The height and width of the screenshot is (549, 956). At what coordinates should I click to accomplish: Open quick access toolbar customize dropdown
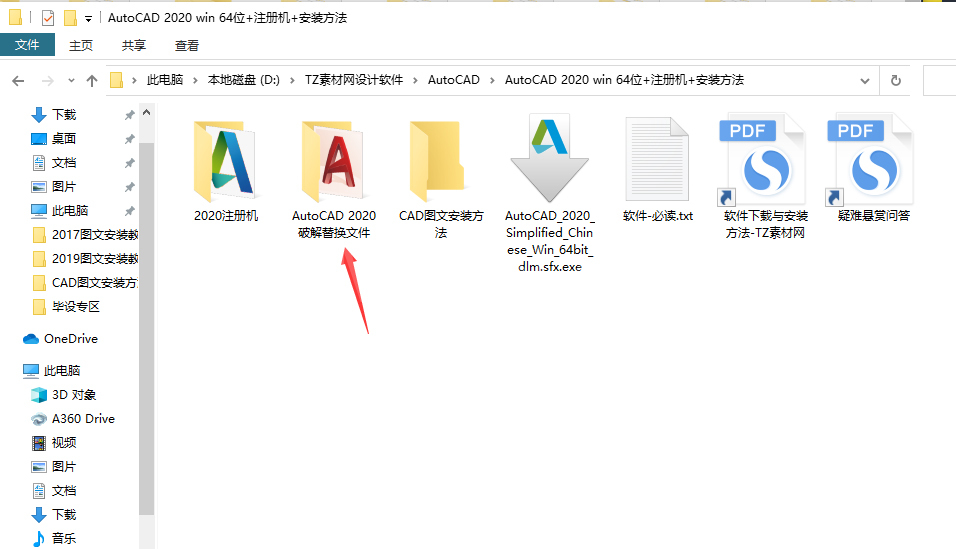pos(88,19)
